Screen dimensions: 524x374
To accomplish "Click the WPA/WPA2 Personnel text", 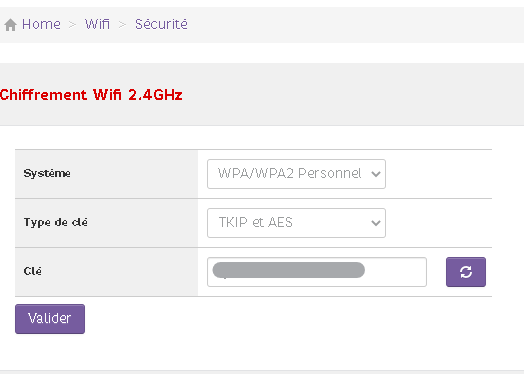I will click(289, 173).
